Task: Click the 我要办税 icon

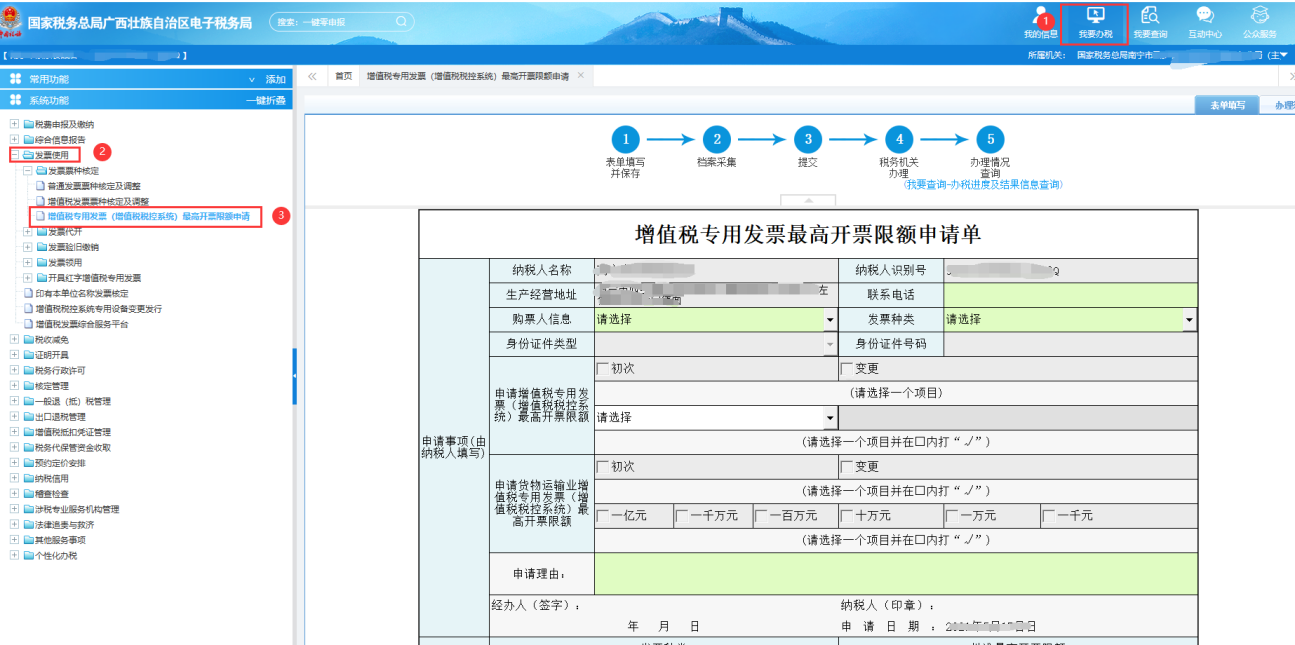Action: click(1095, 22)
